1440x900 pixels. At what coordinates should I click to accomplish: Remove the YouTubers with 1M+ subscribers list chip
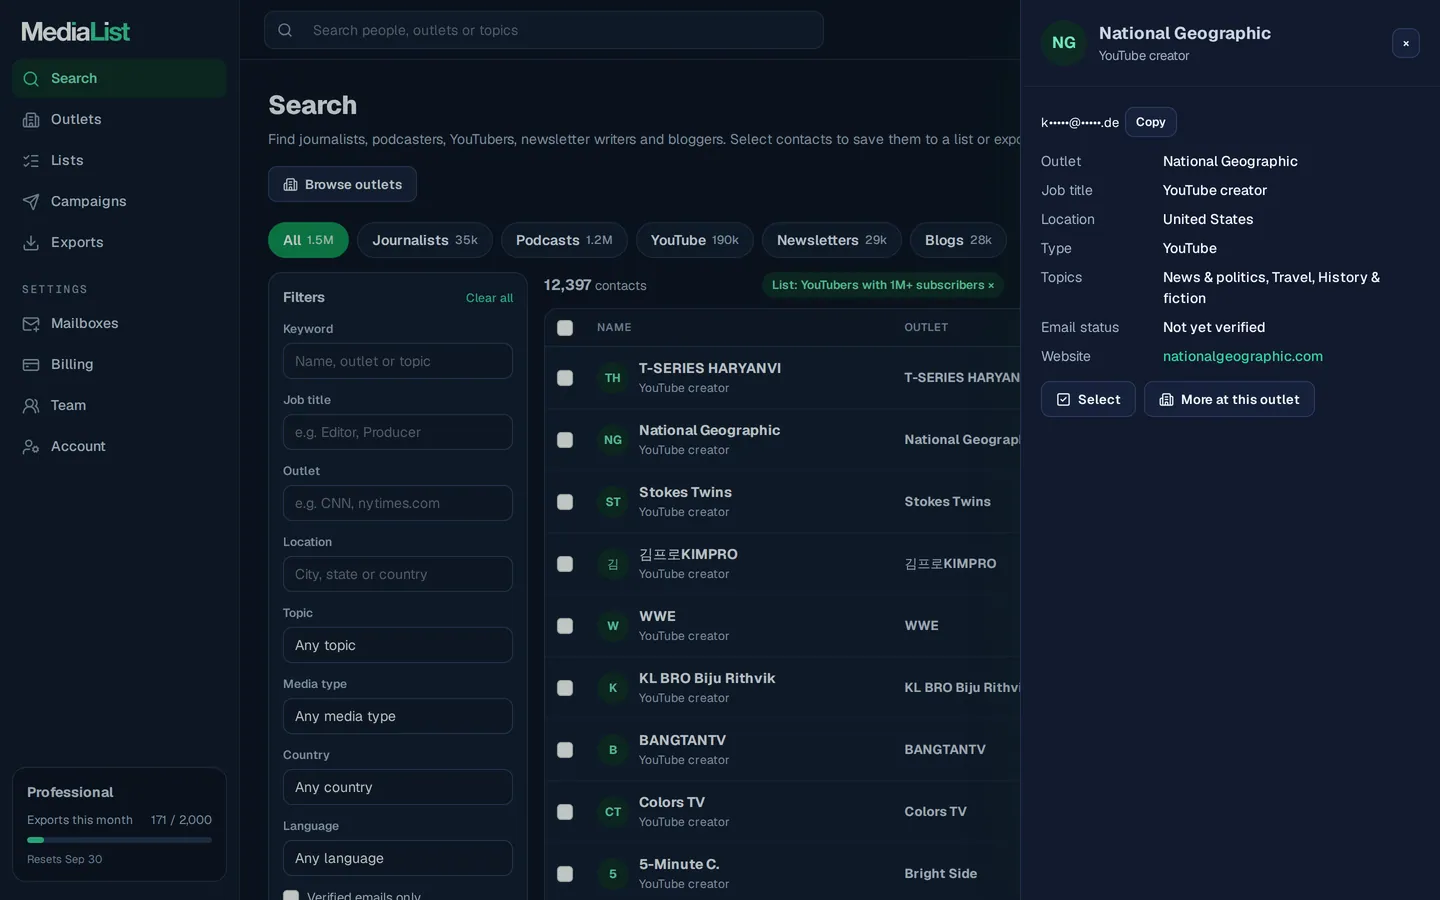(x=991, y=286)
